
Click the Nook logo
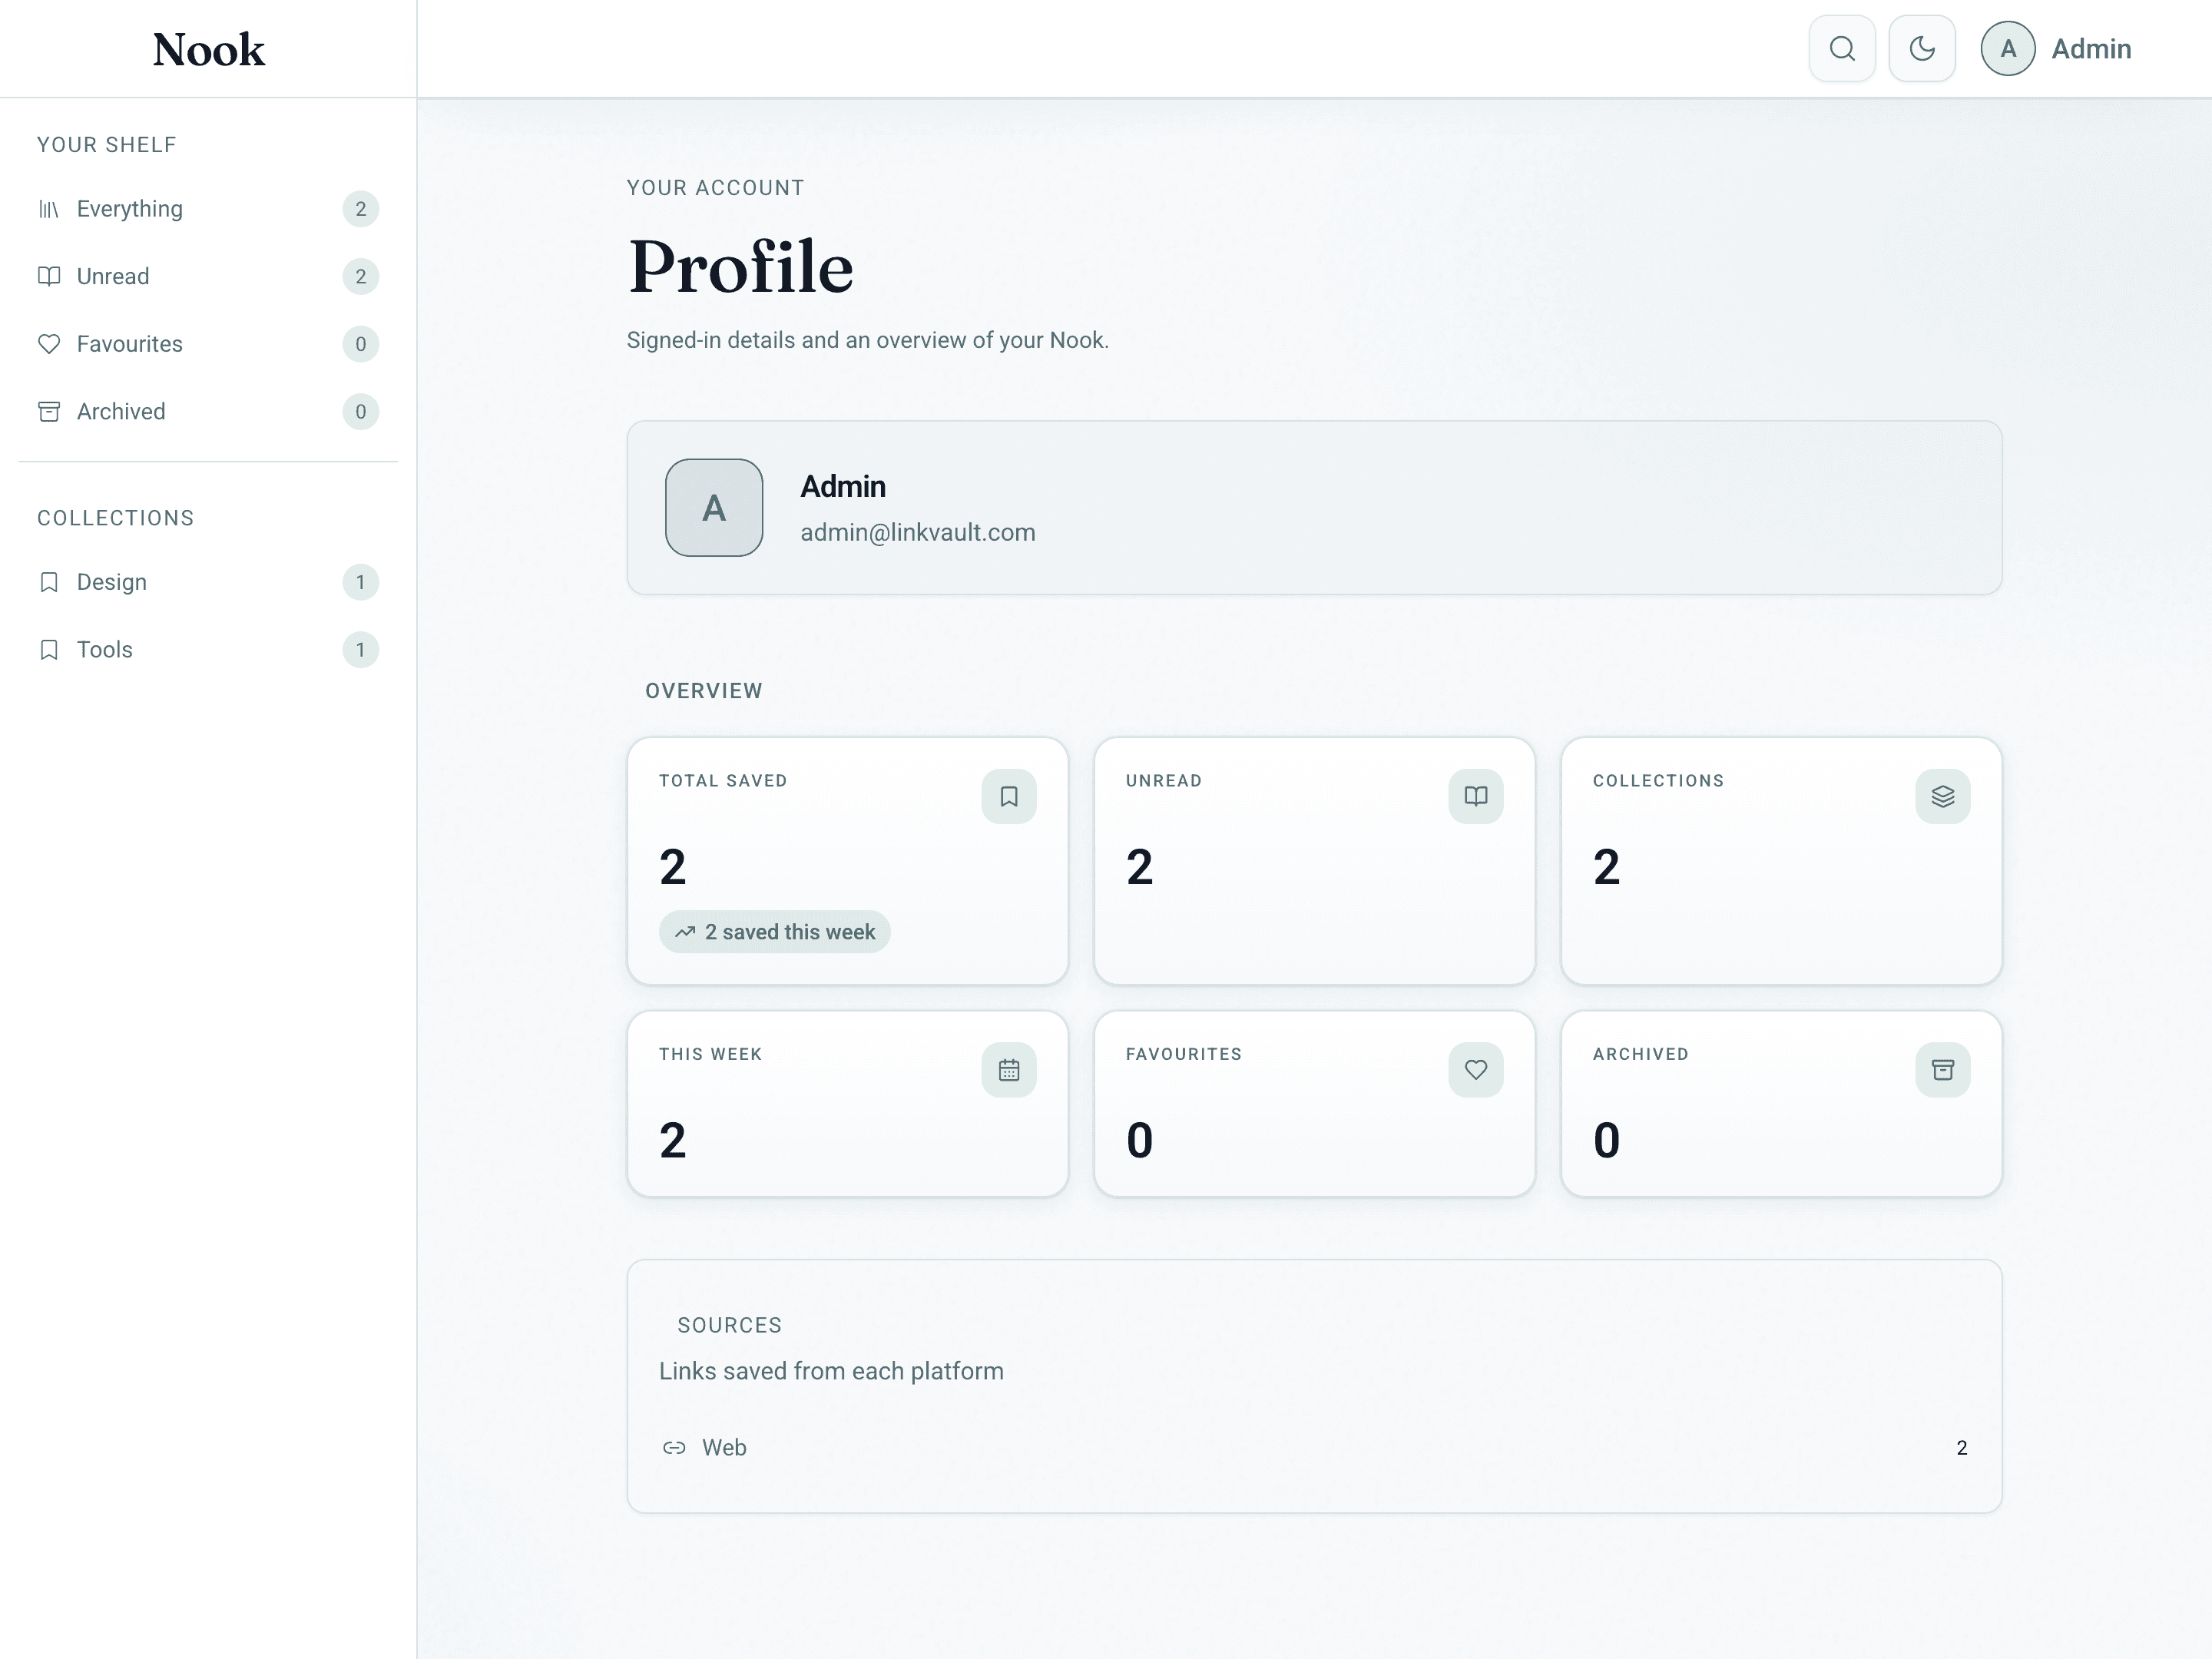coord(208,50)
